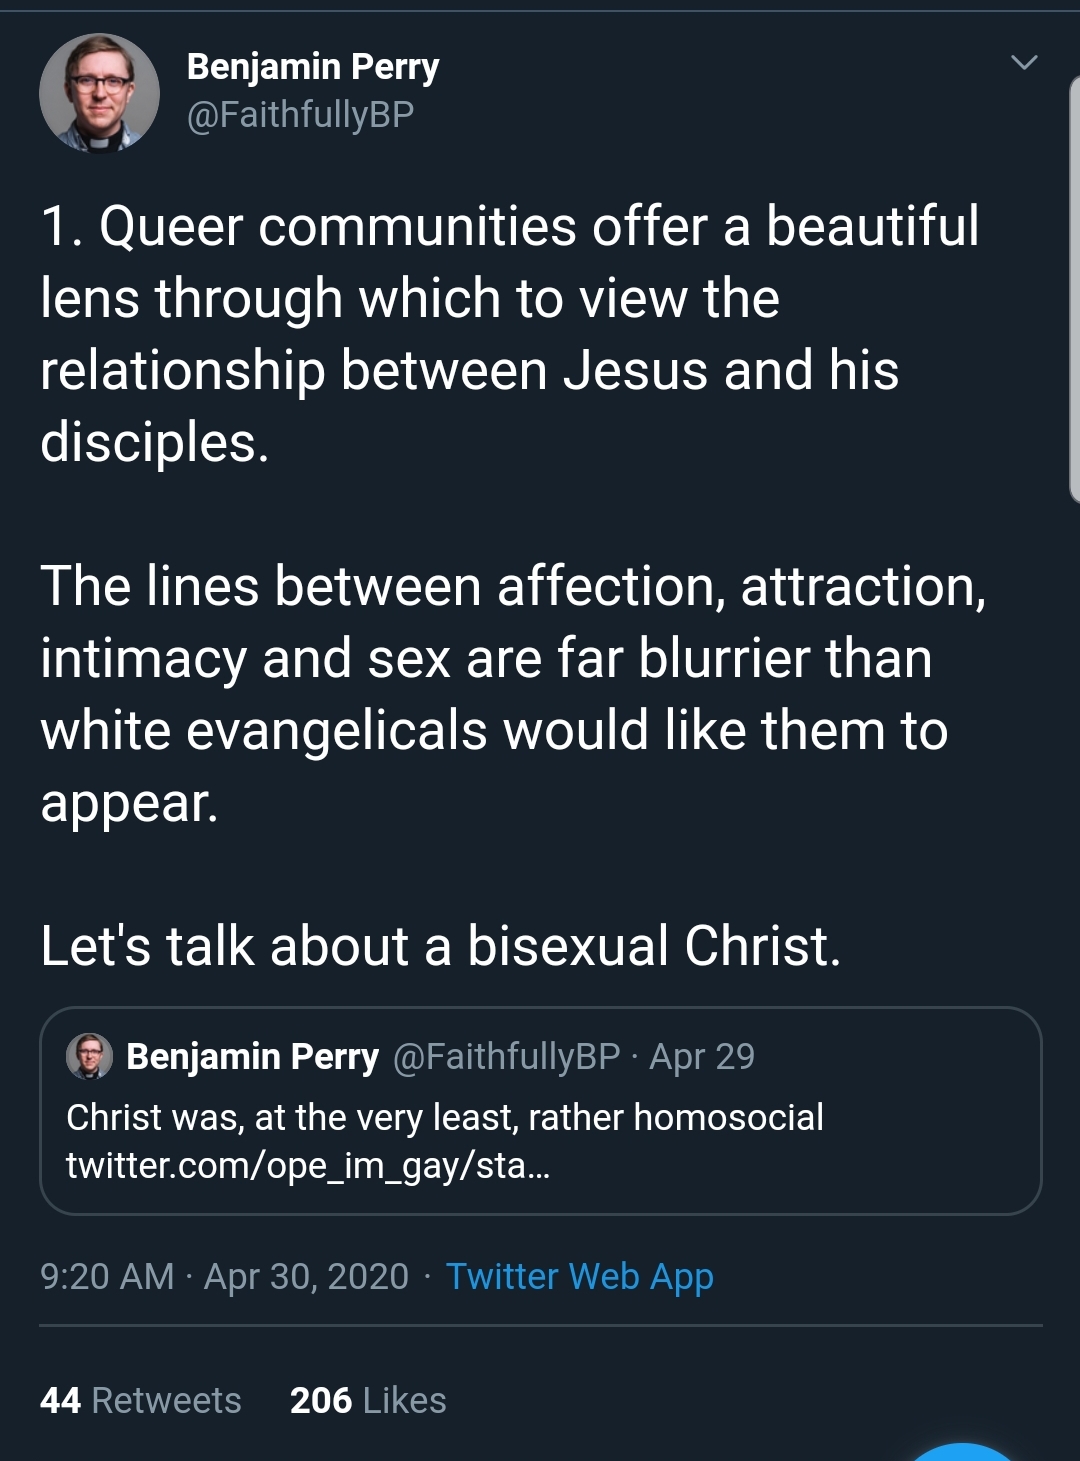Click the 9:20 AM Apr 30, 2020 timestamp
Screen dimensions: 1080x1461
(224, 1276)
